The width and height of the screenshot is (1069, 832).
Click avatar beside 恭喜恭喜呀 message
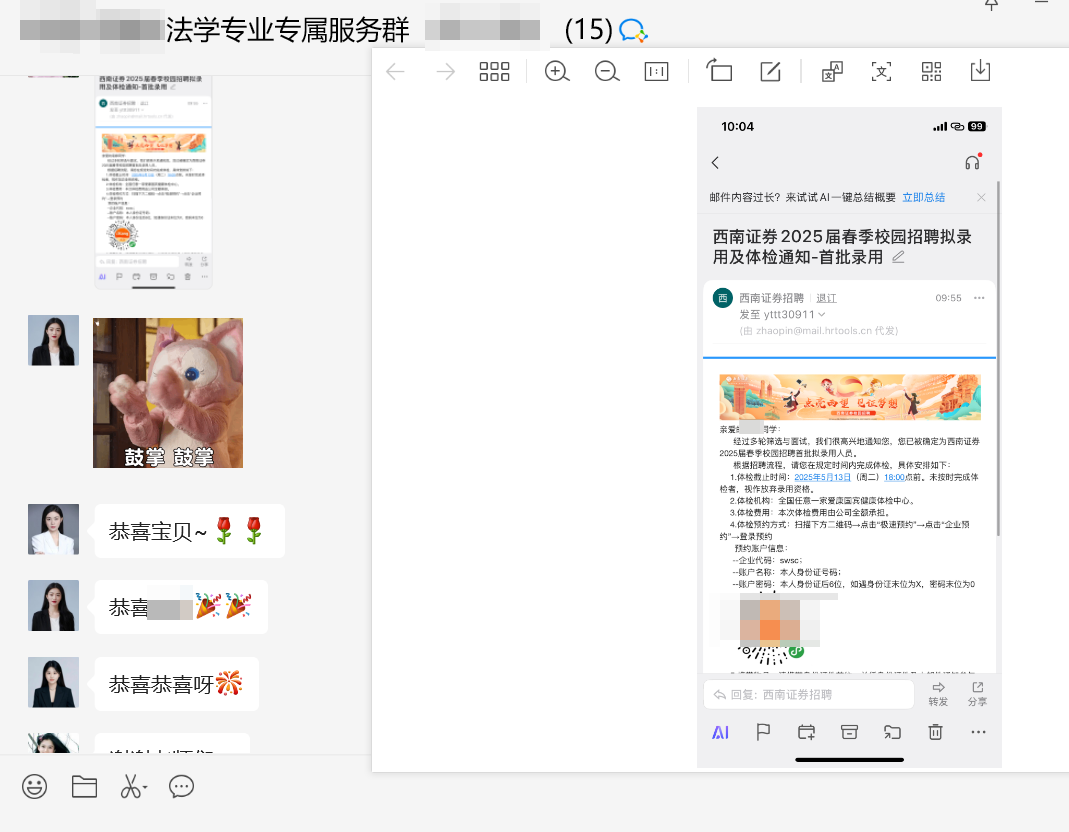click(x=53, y=683)
